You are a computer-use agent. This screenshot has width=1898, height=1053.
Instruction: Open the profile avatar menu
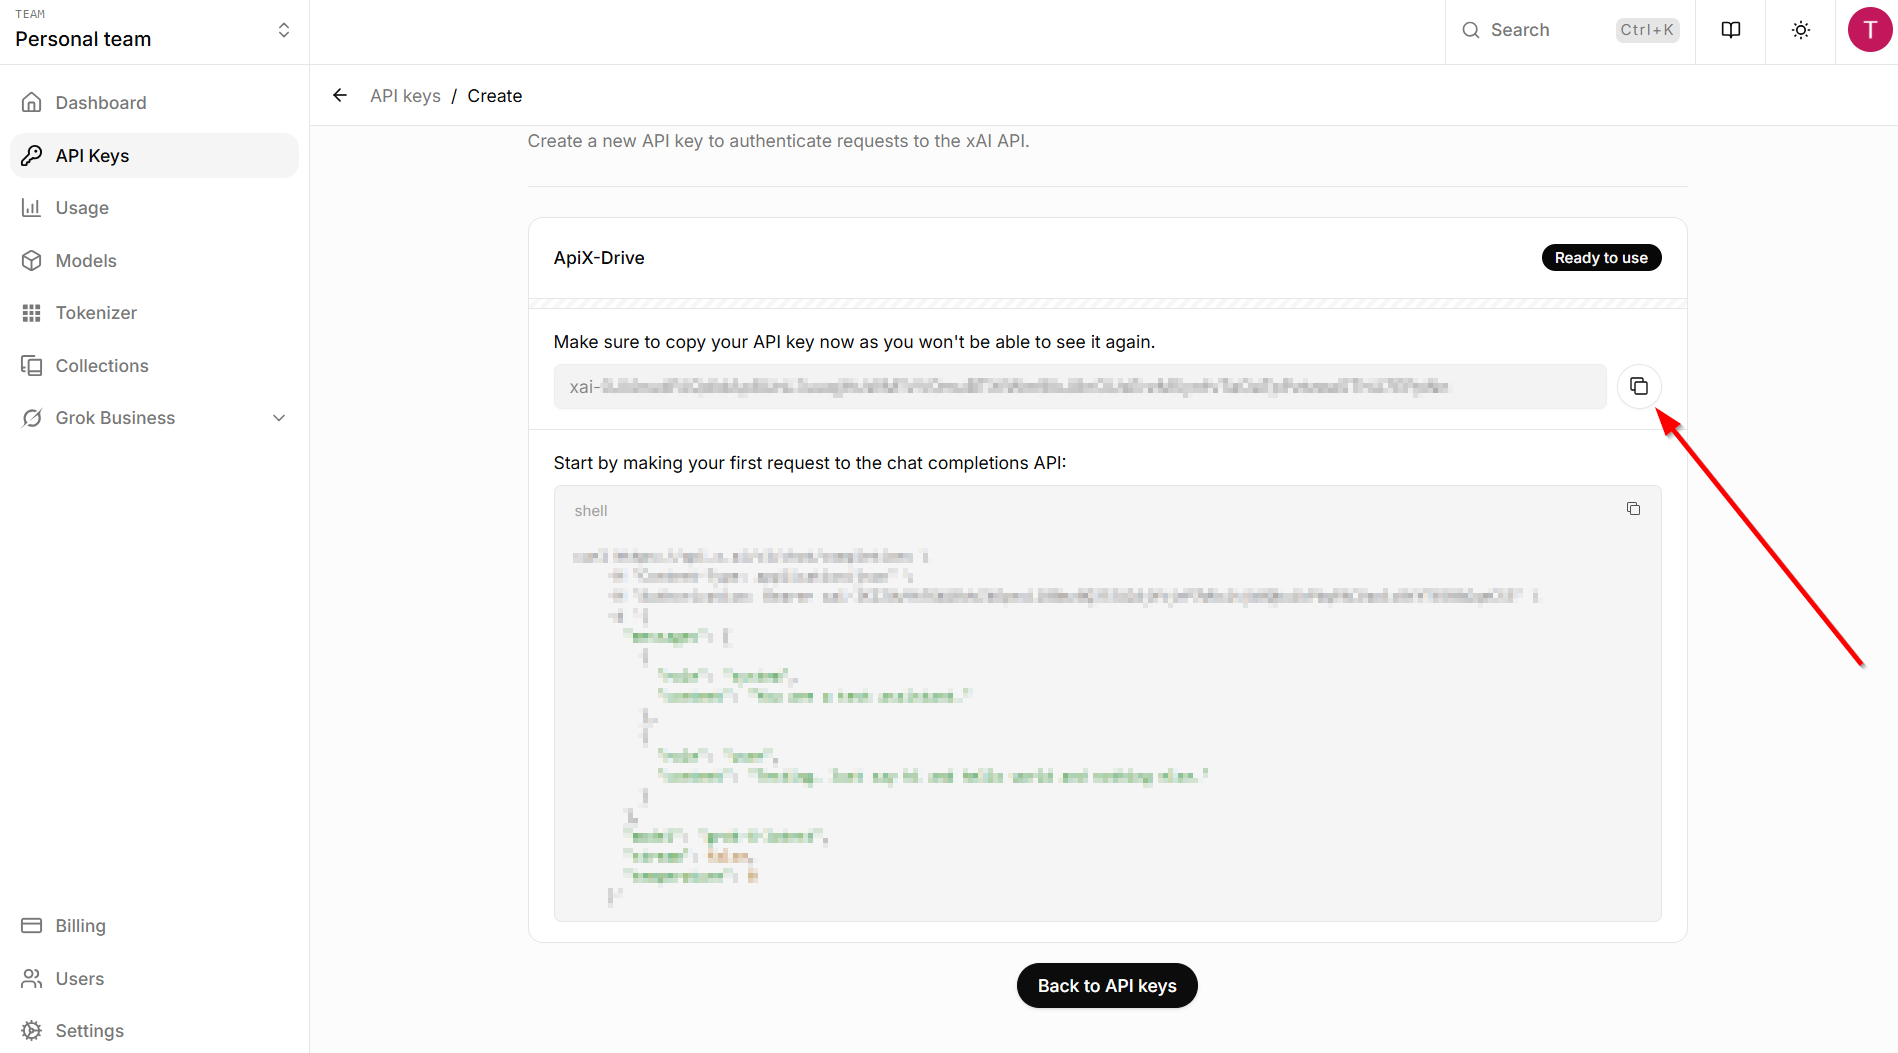coord(1869,30)
